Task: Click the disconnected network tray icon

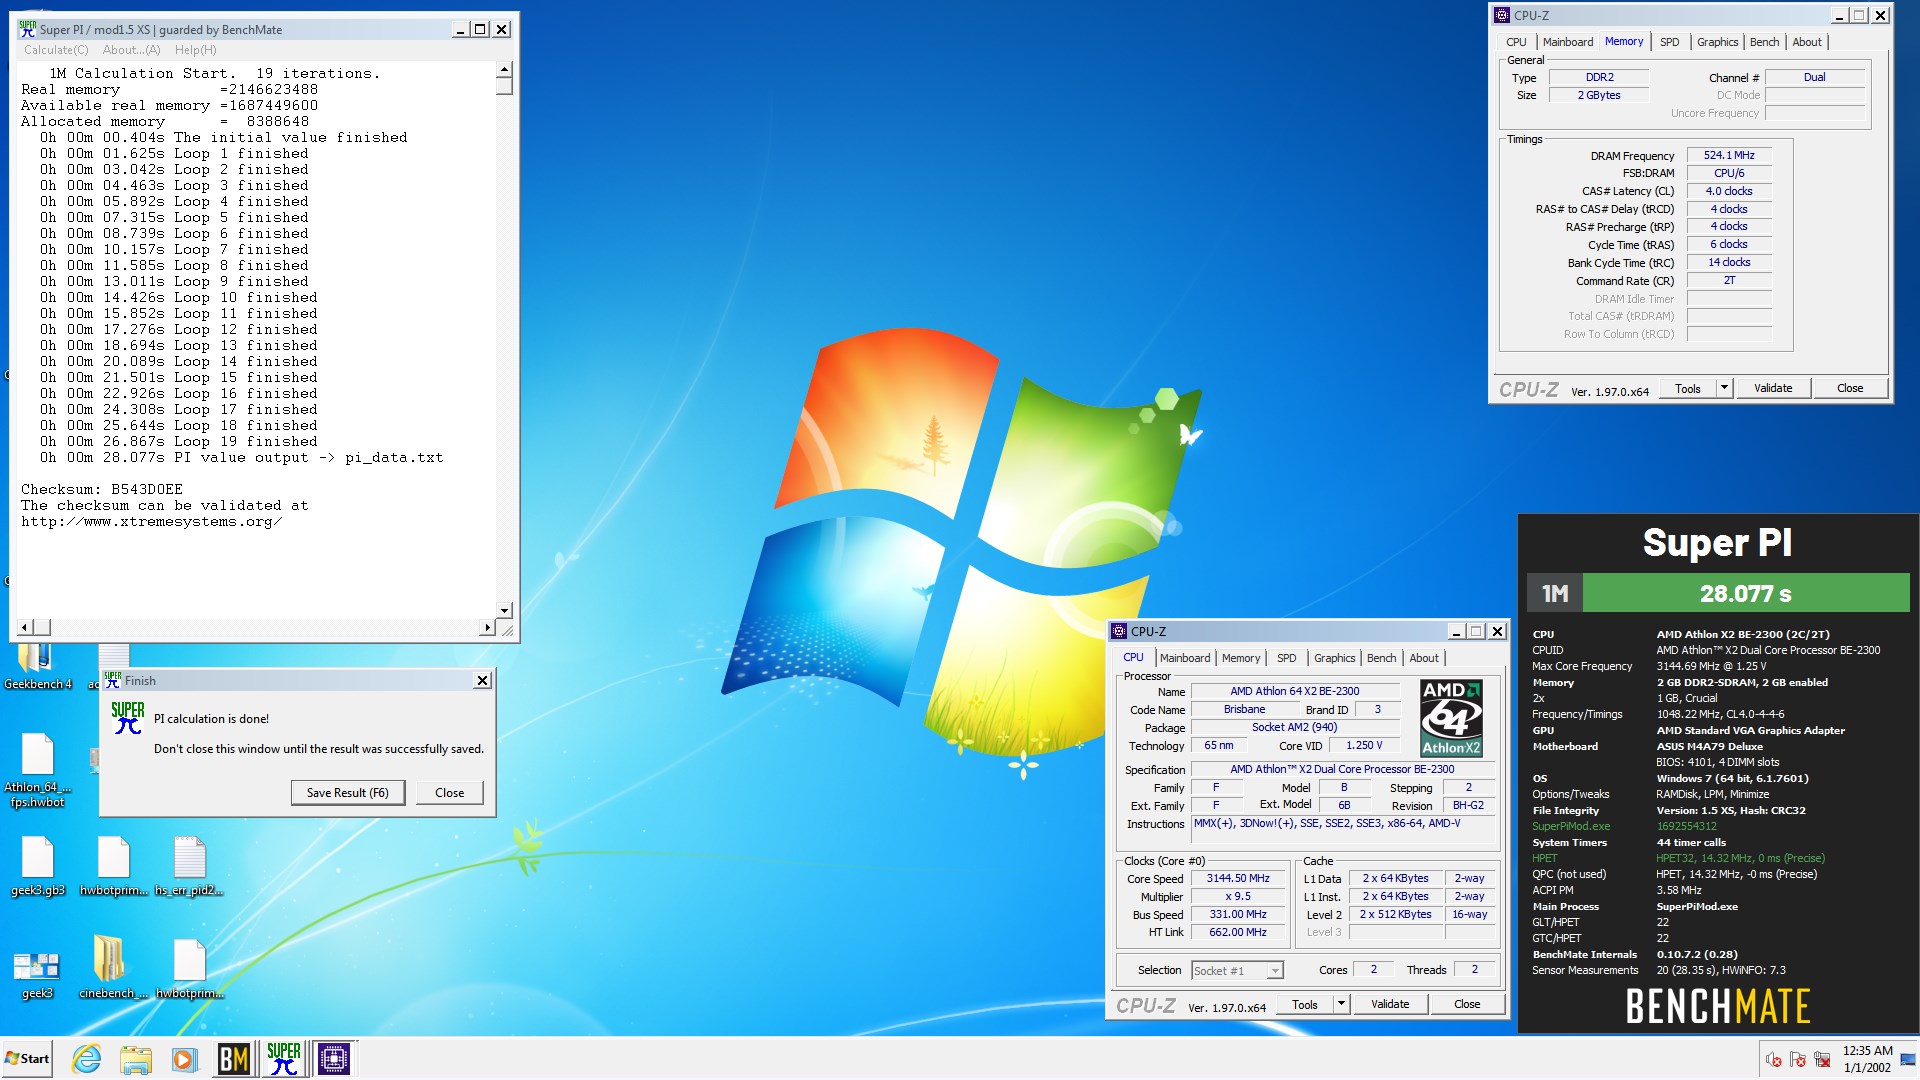Action: [1822, 1059]
